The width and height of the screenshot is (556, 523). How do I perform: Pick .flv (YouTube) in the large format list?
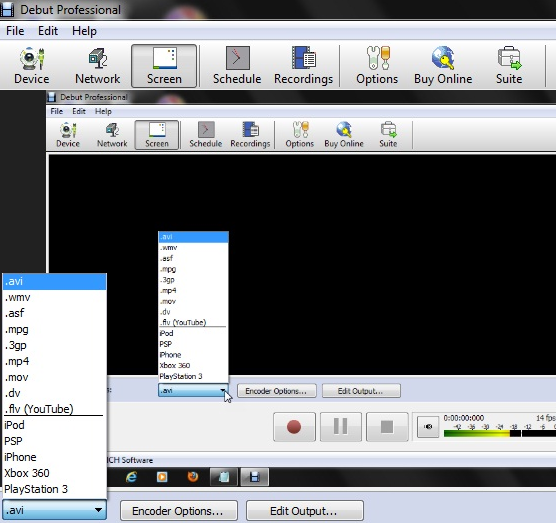click(x=54, y=409)
